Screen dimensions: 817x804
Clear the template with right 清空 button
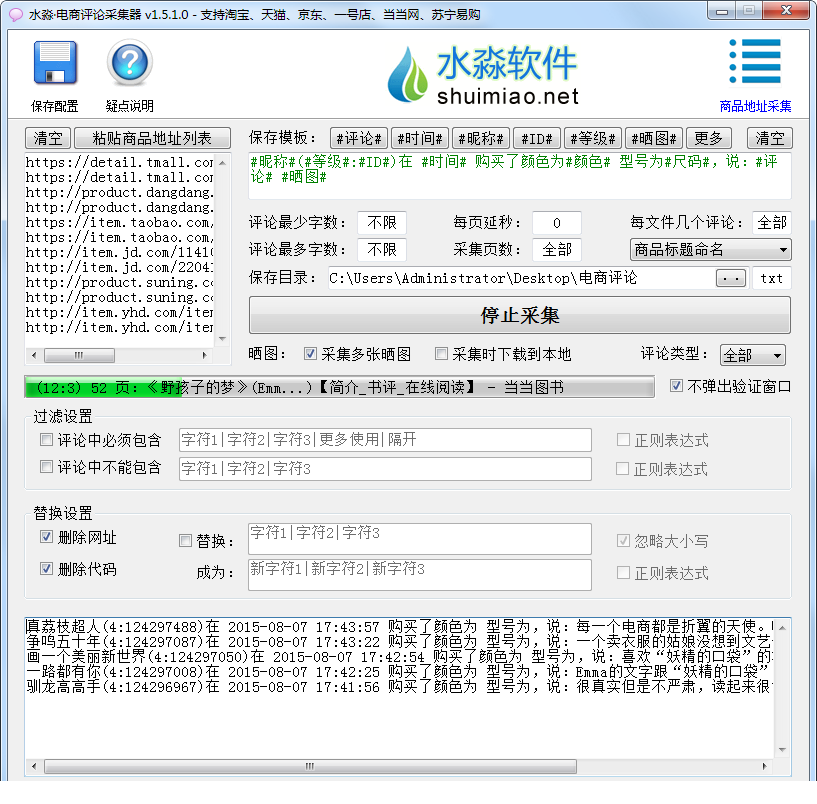click(x=770, y=139)
